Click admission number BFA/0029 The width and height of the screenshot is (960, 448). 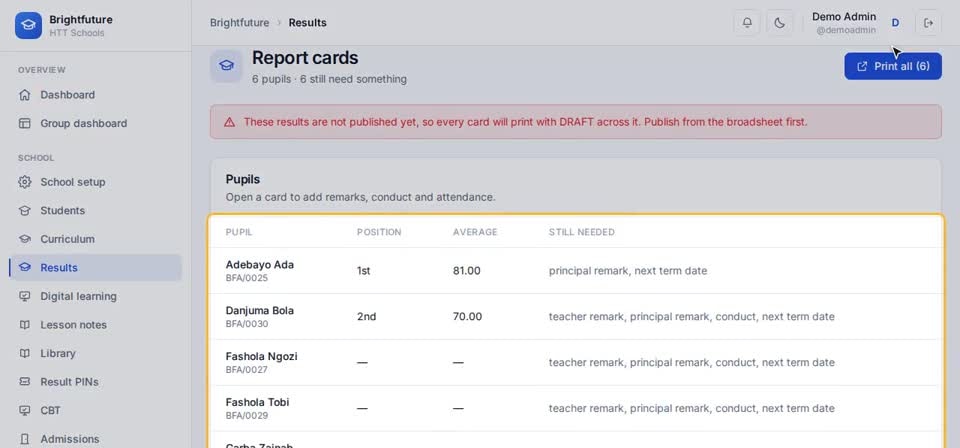(x=247, y=416)
